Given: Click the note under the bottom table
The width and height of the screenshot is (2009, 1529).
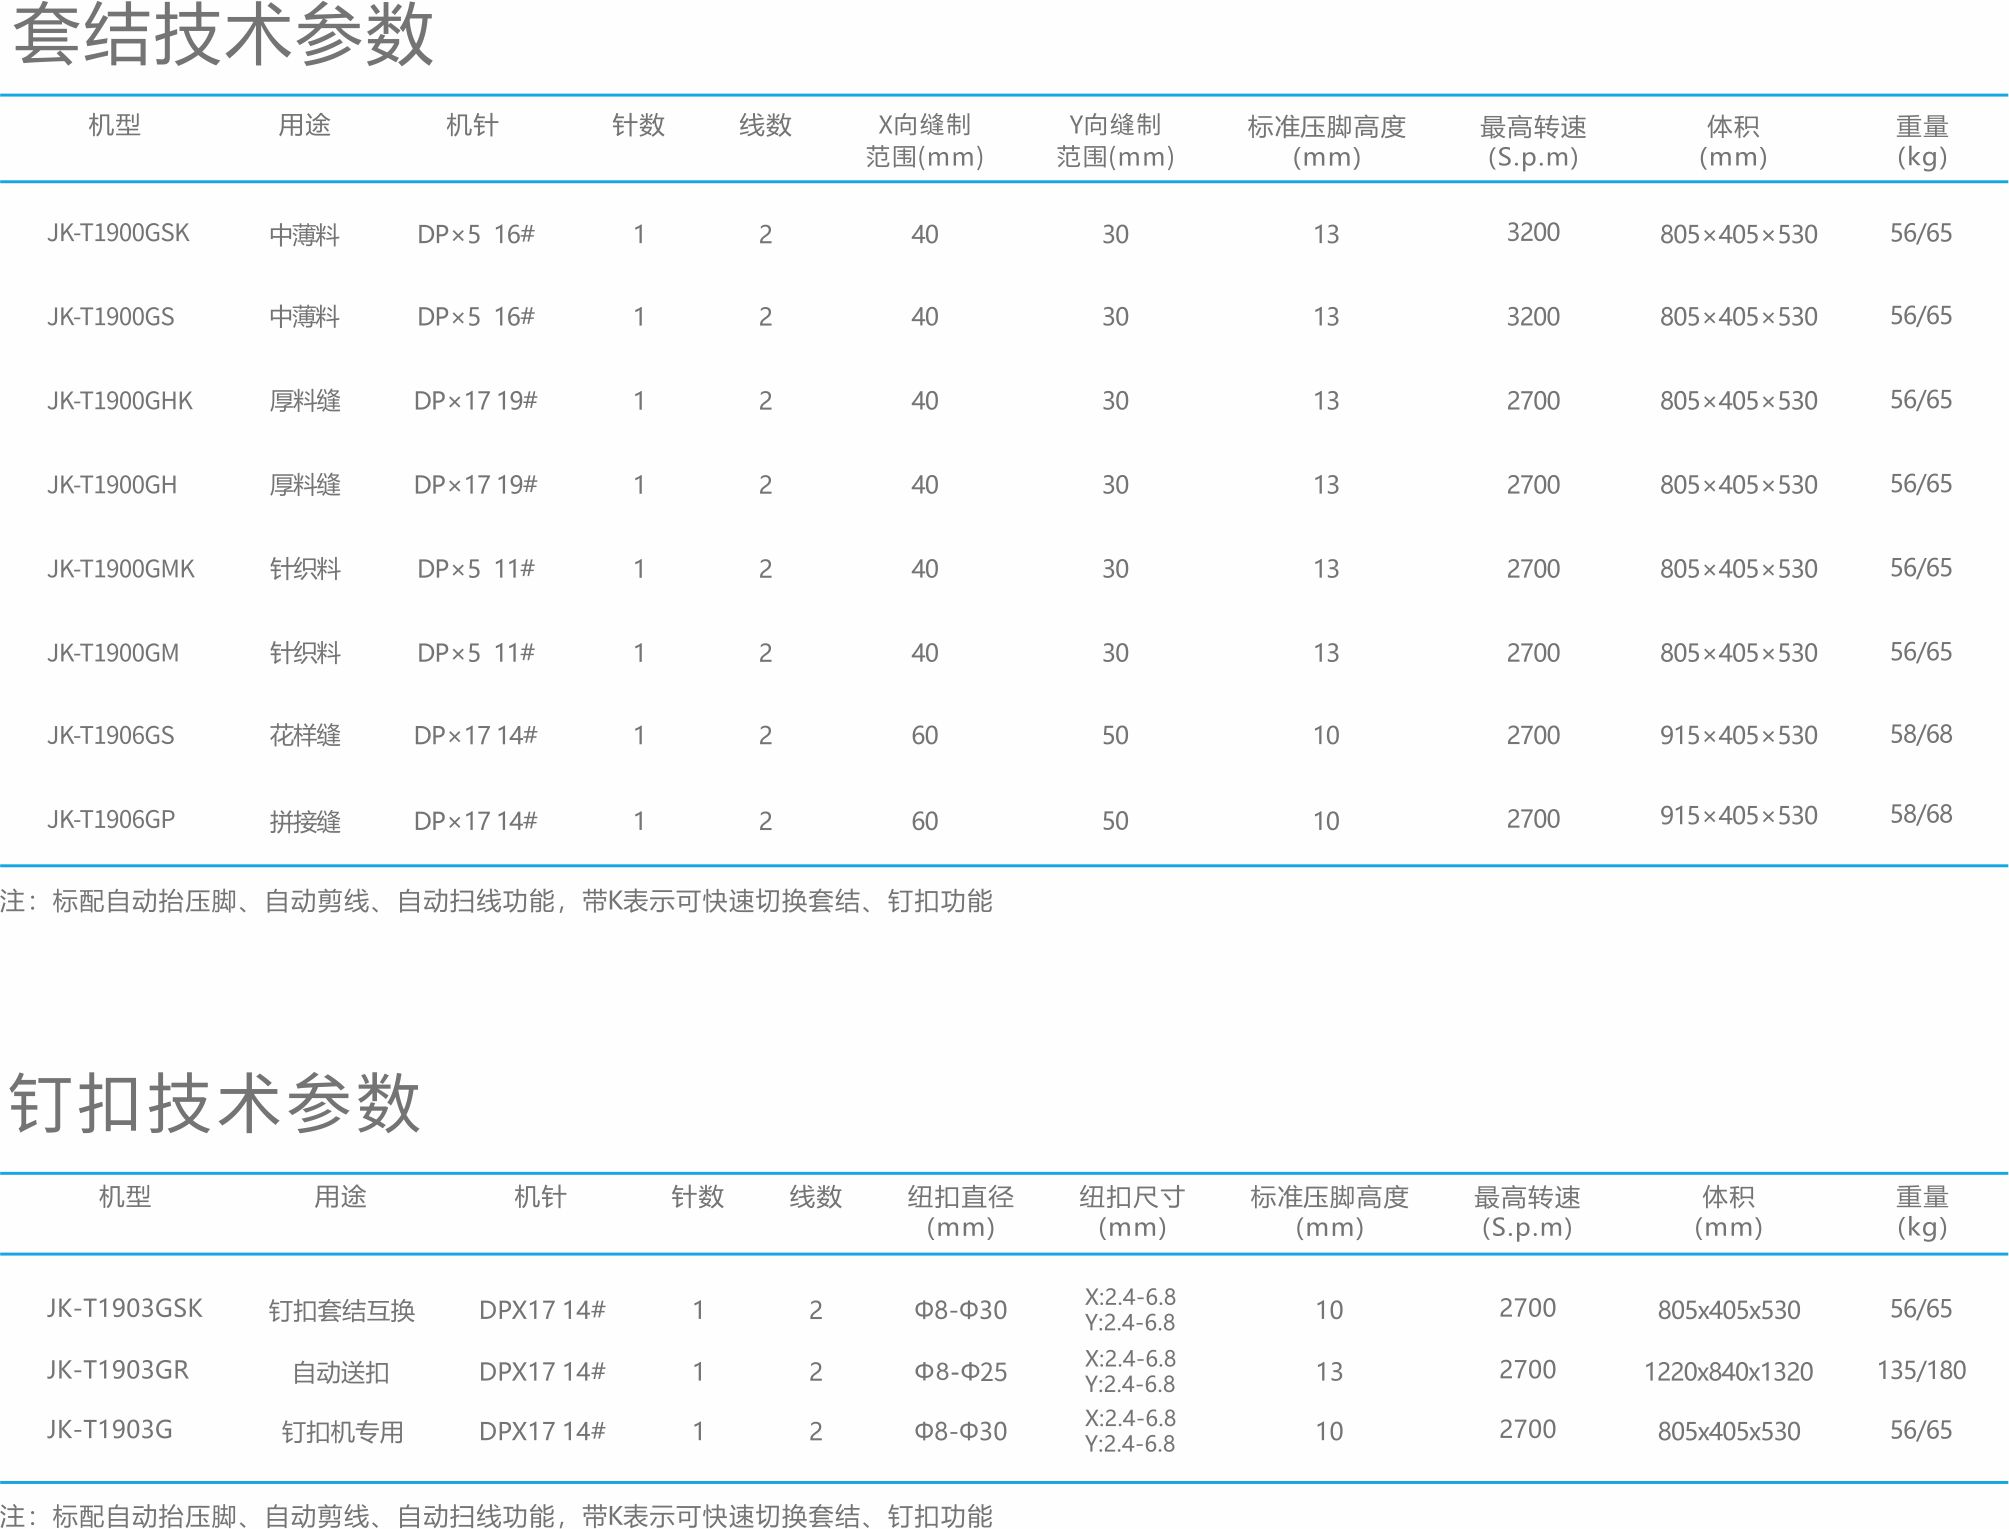Looking at the screenshot, I should tap(496, 1515).
